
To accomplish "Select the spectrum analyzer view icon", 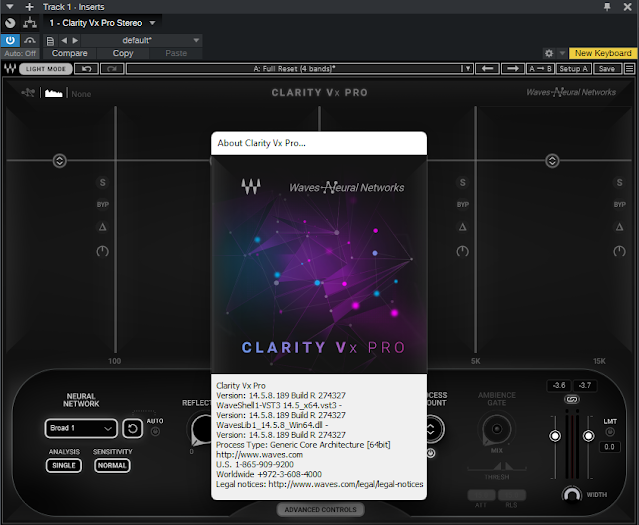I will (53, 93).
